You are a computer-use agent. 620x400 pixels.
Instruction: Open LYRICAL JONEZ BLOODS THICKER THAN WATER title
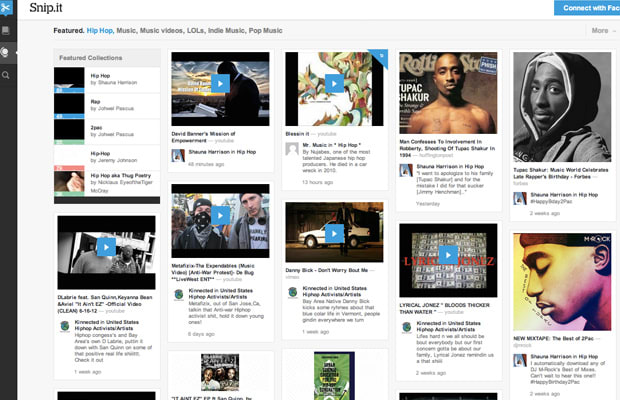click(444, 308)
